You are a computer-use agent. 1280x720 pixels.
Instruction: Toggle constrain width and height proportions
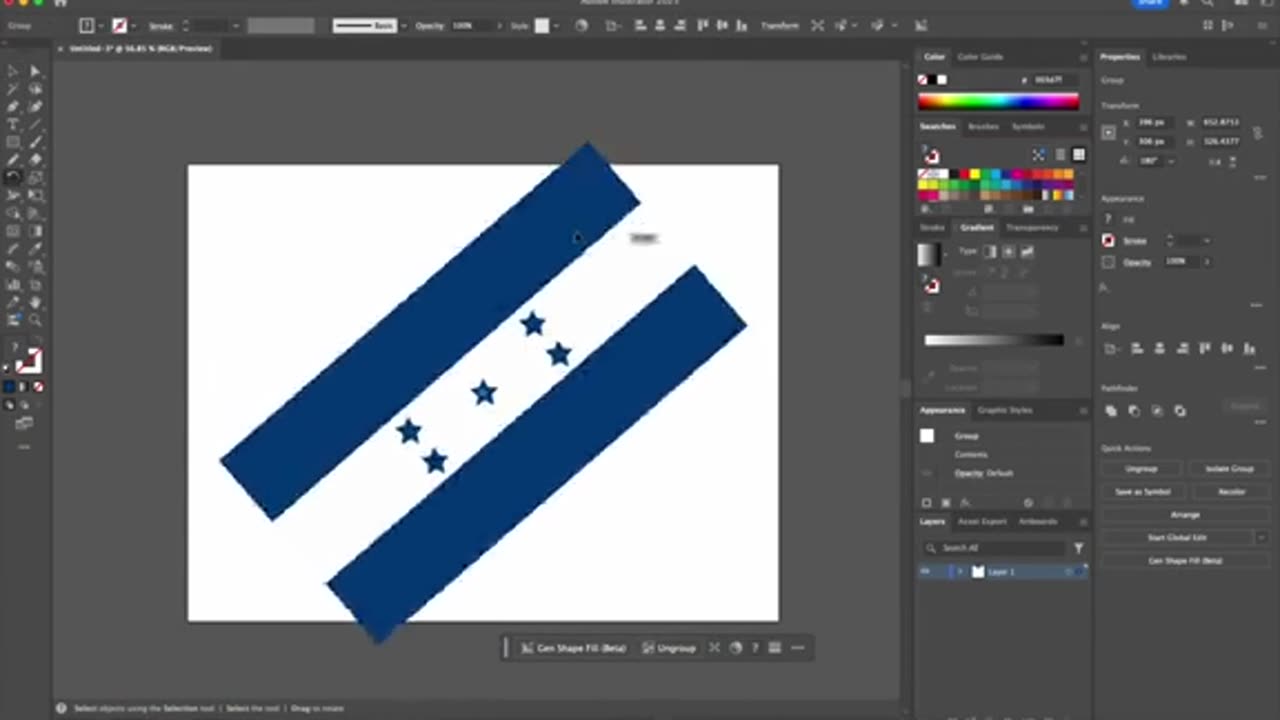(x=1257, y=132)
